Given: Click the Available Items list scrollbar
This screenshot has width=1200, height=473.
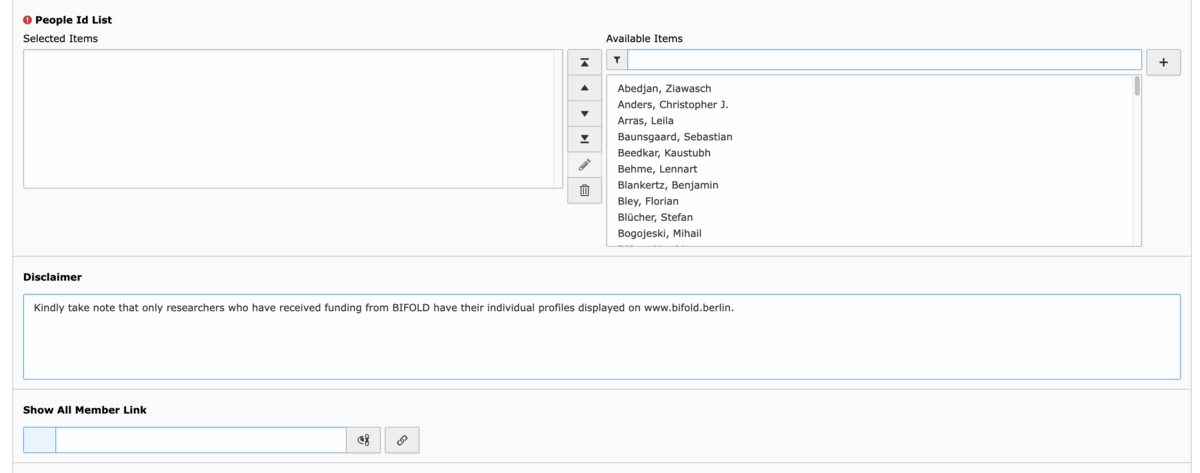Looking at the screenshot, I should coord(1137,160).
